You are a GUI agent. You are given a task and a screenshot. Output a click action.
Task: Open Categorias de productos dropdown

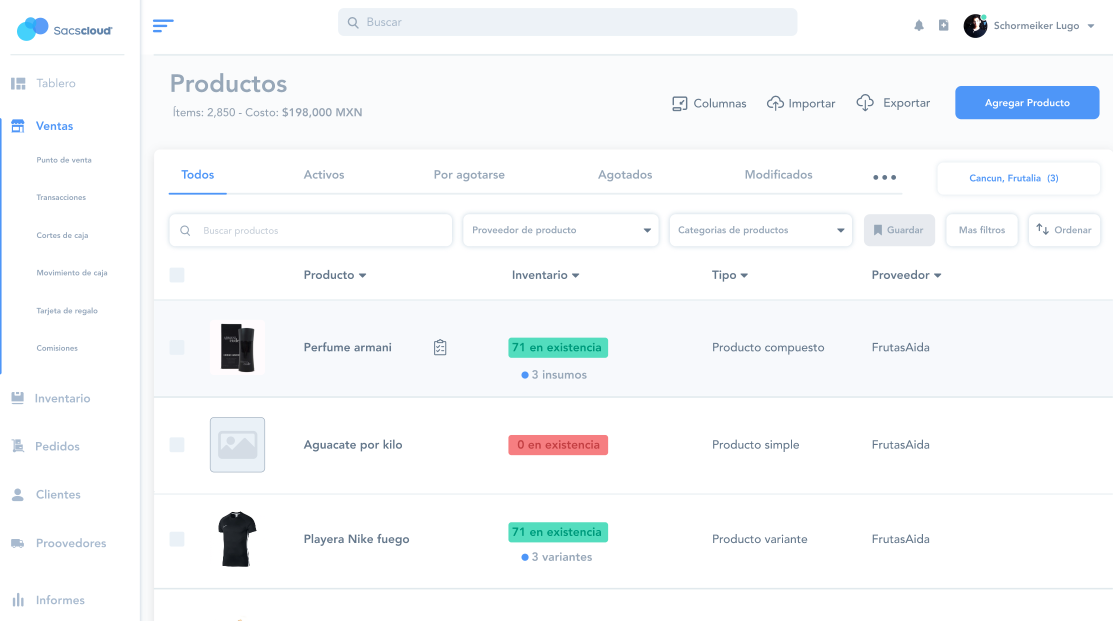point(760,230)
